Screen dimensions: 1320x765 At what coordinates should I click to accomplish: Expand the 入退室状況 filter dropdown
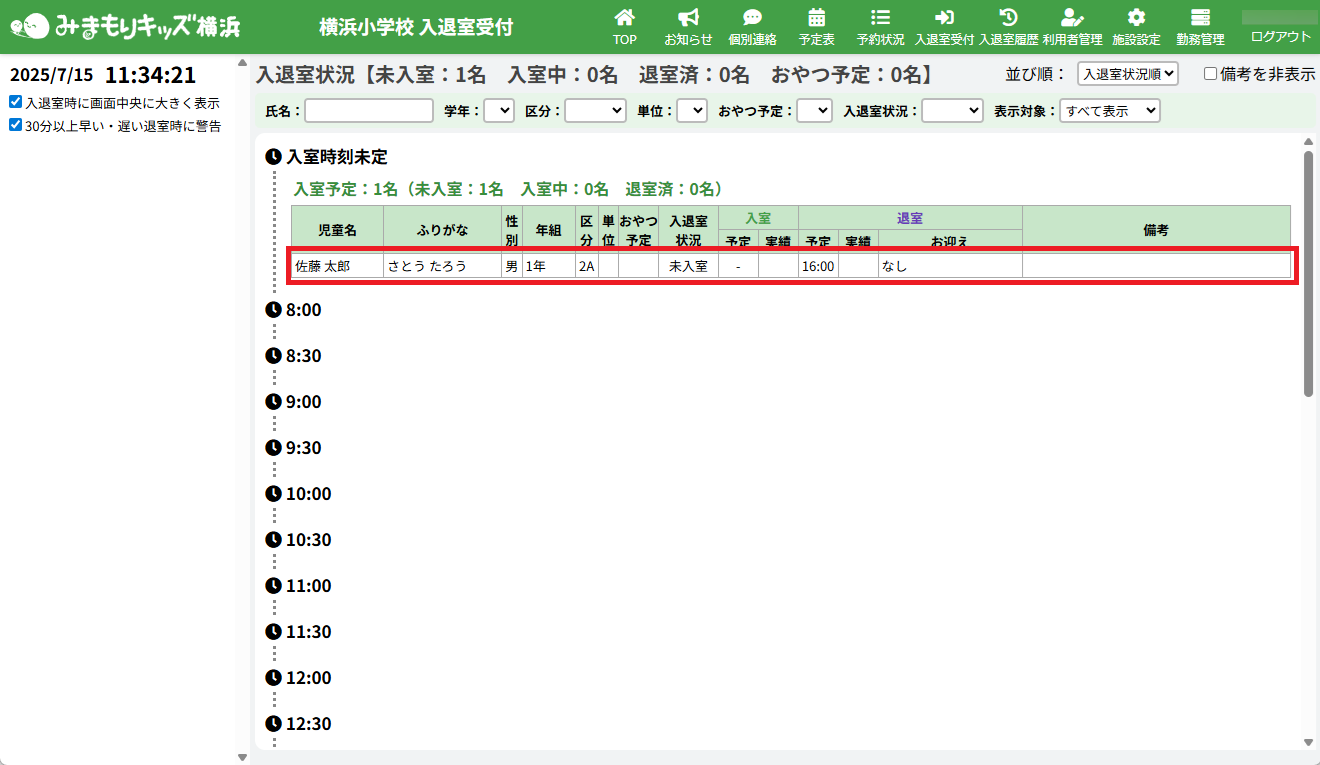[952, 111]
